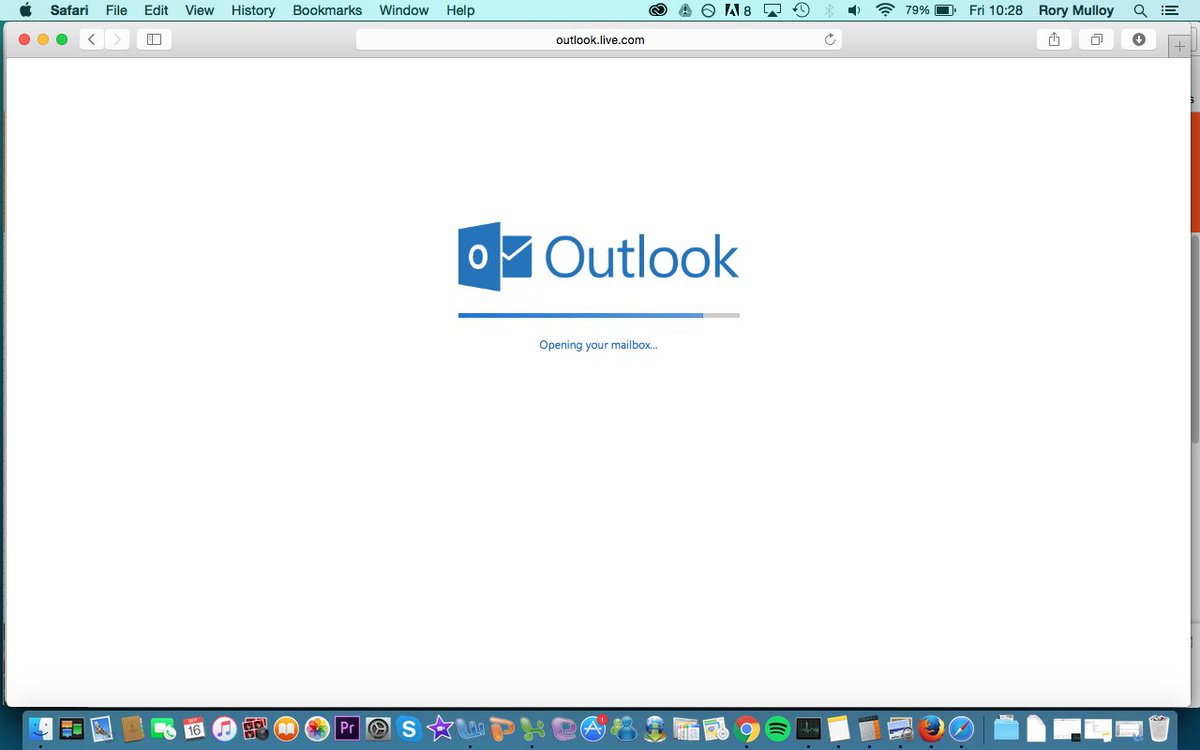1200x750 pixels.
Task: Open the Safari Share button
Action: pyautogui.click(x=1054, y=39)
